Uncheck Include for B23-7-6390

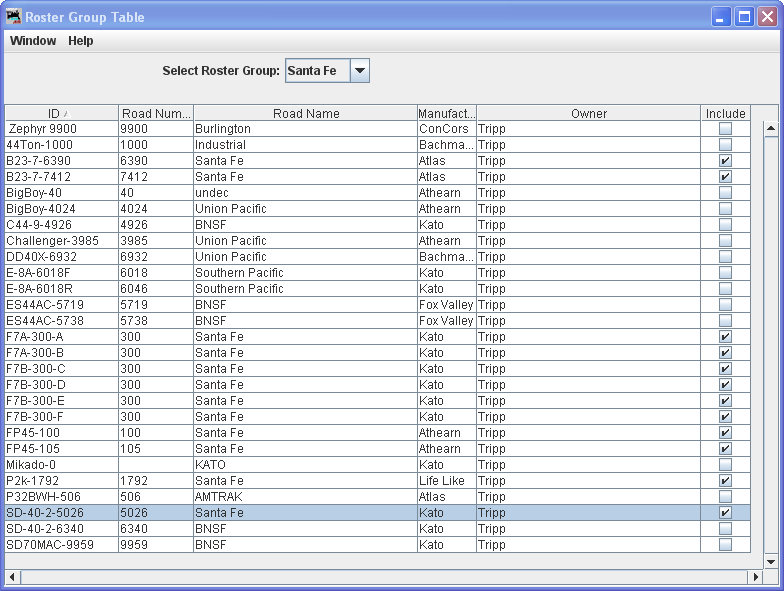[x=725, y=161]
